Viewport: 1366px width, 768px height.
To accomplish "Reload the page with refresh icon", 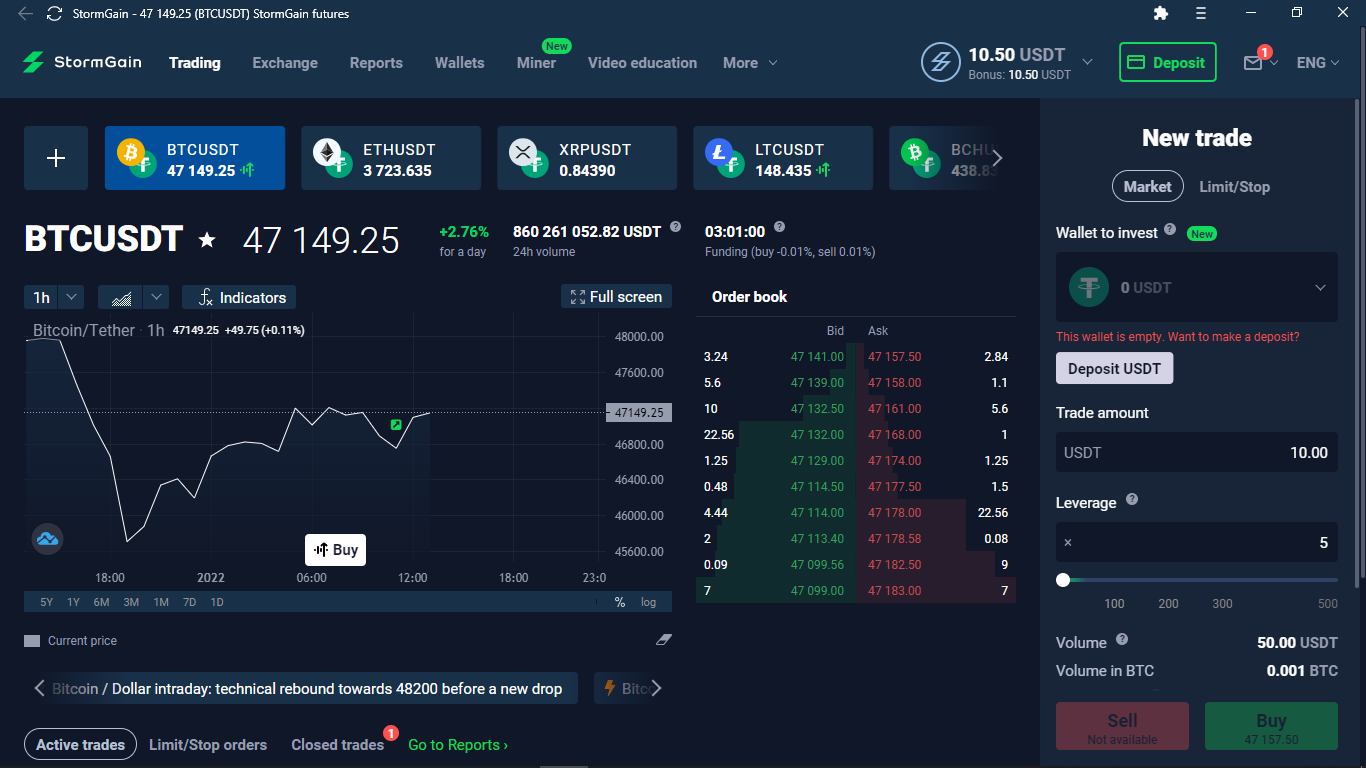I will click(55, 14).
